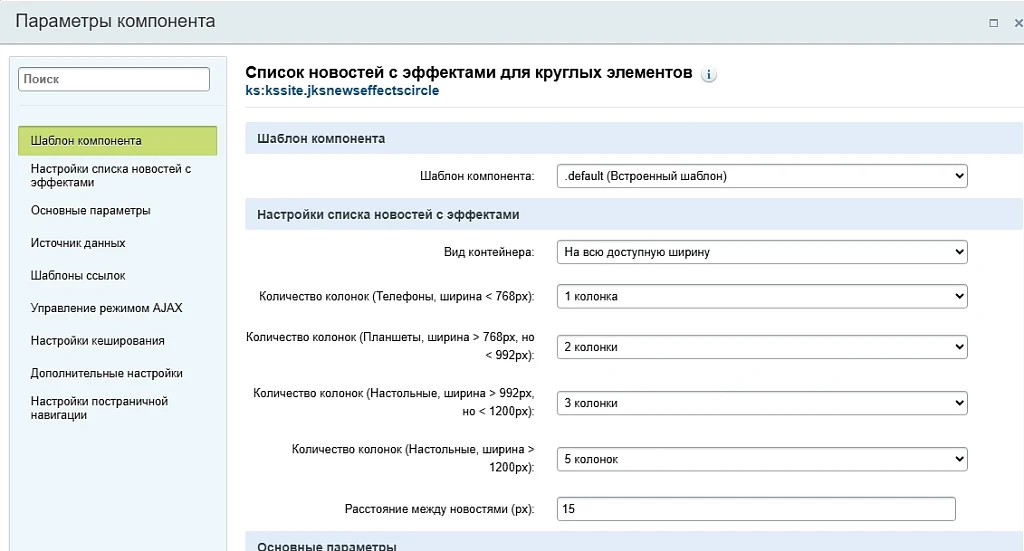The image size is (1024, 551).
Task: Click the ks:kssite.jksnewseffectscircle component link
Action: click(342, 91)
